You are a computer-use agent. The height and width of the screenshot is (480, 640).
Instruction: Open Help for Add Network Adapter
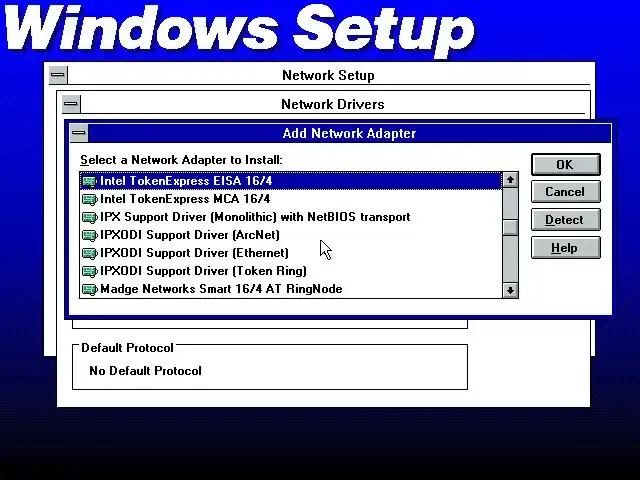point(566,248)
